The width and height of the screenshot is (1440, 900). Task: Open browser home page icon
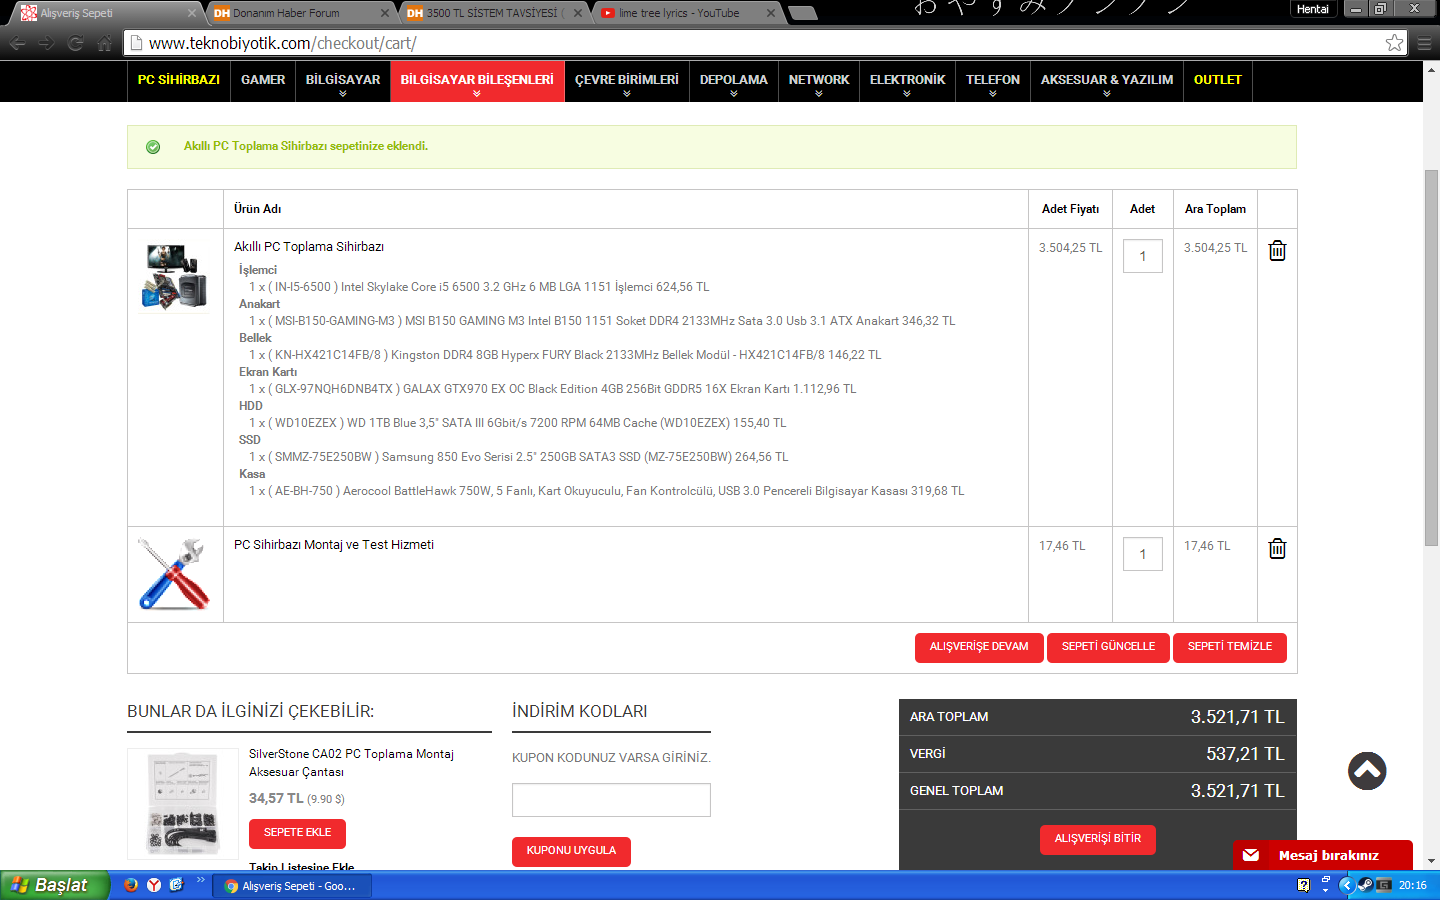pos(105,43)
